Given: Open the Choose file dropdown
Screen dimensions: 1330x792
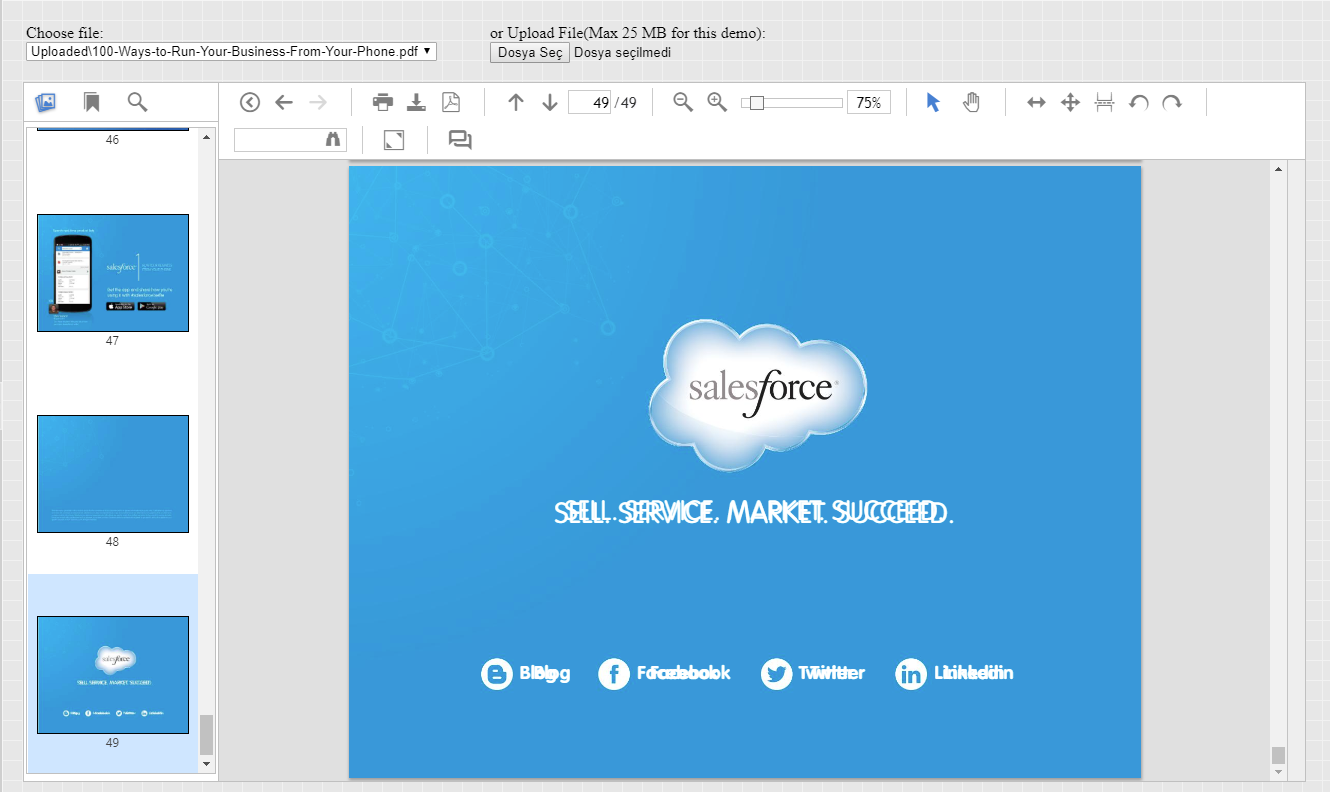Looking at the screenshot, I should (x=231, y=51).
